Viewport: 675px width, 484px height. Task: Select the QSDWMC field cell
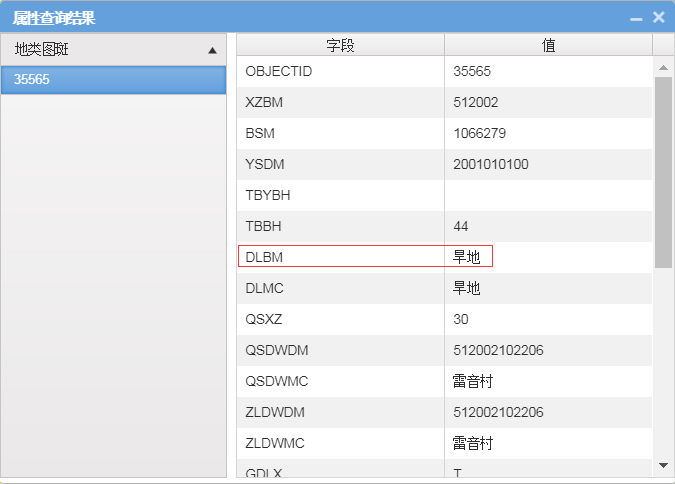(x=340, y=382)
